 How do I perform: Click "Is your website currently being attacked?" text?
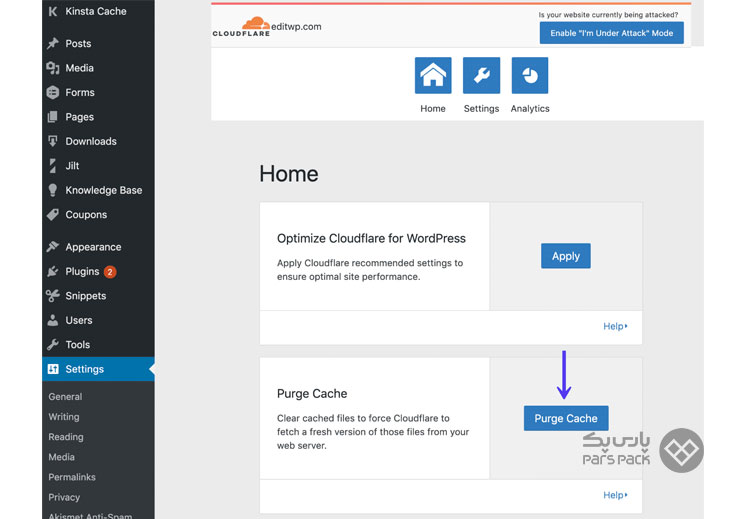click(608, 15)
